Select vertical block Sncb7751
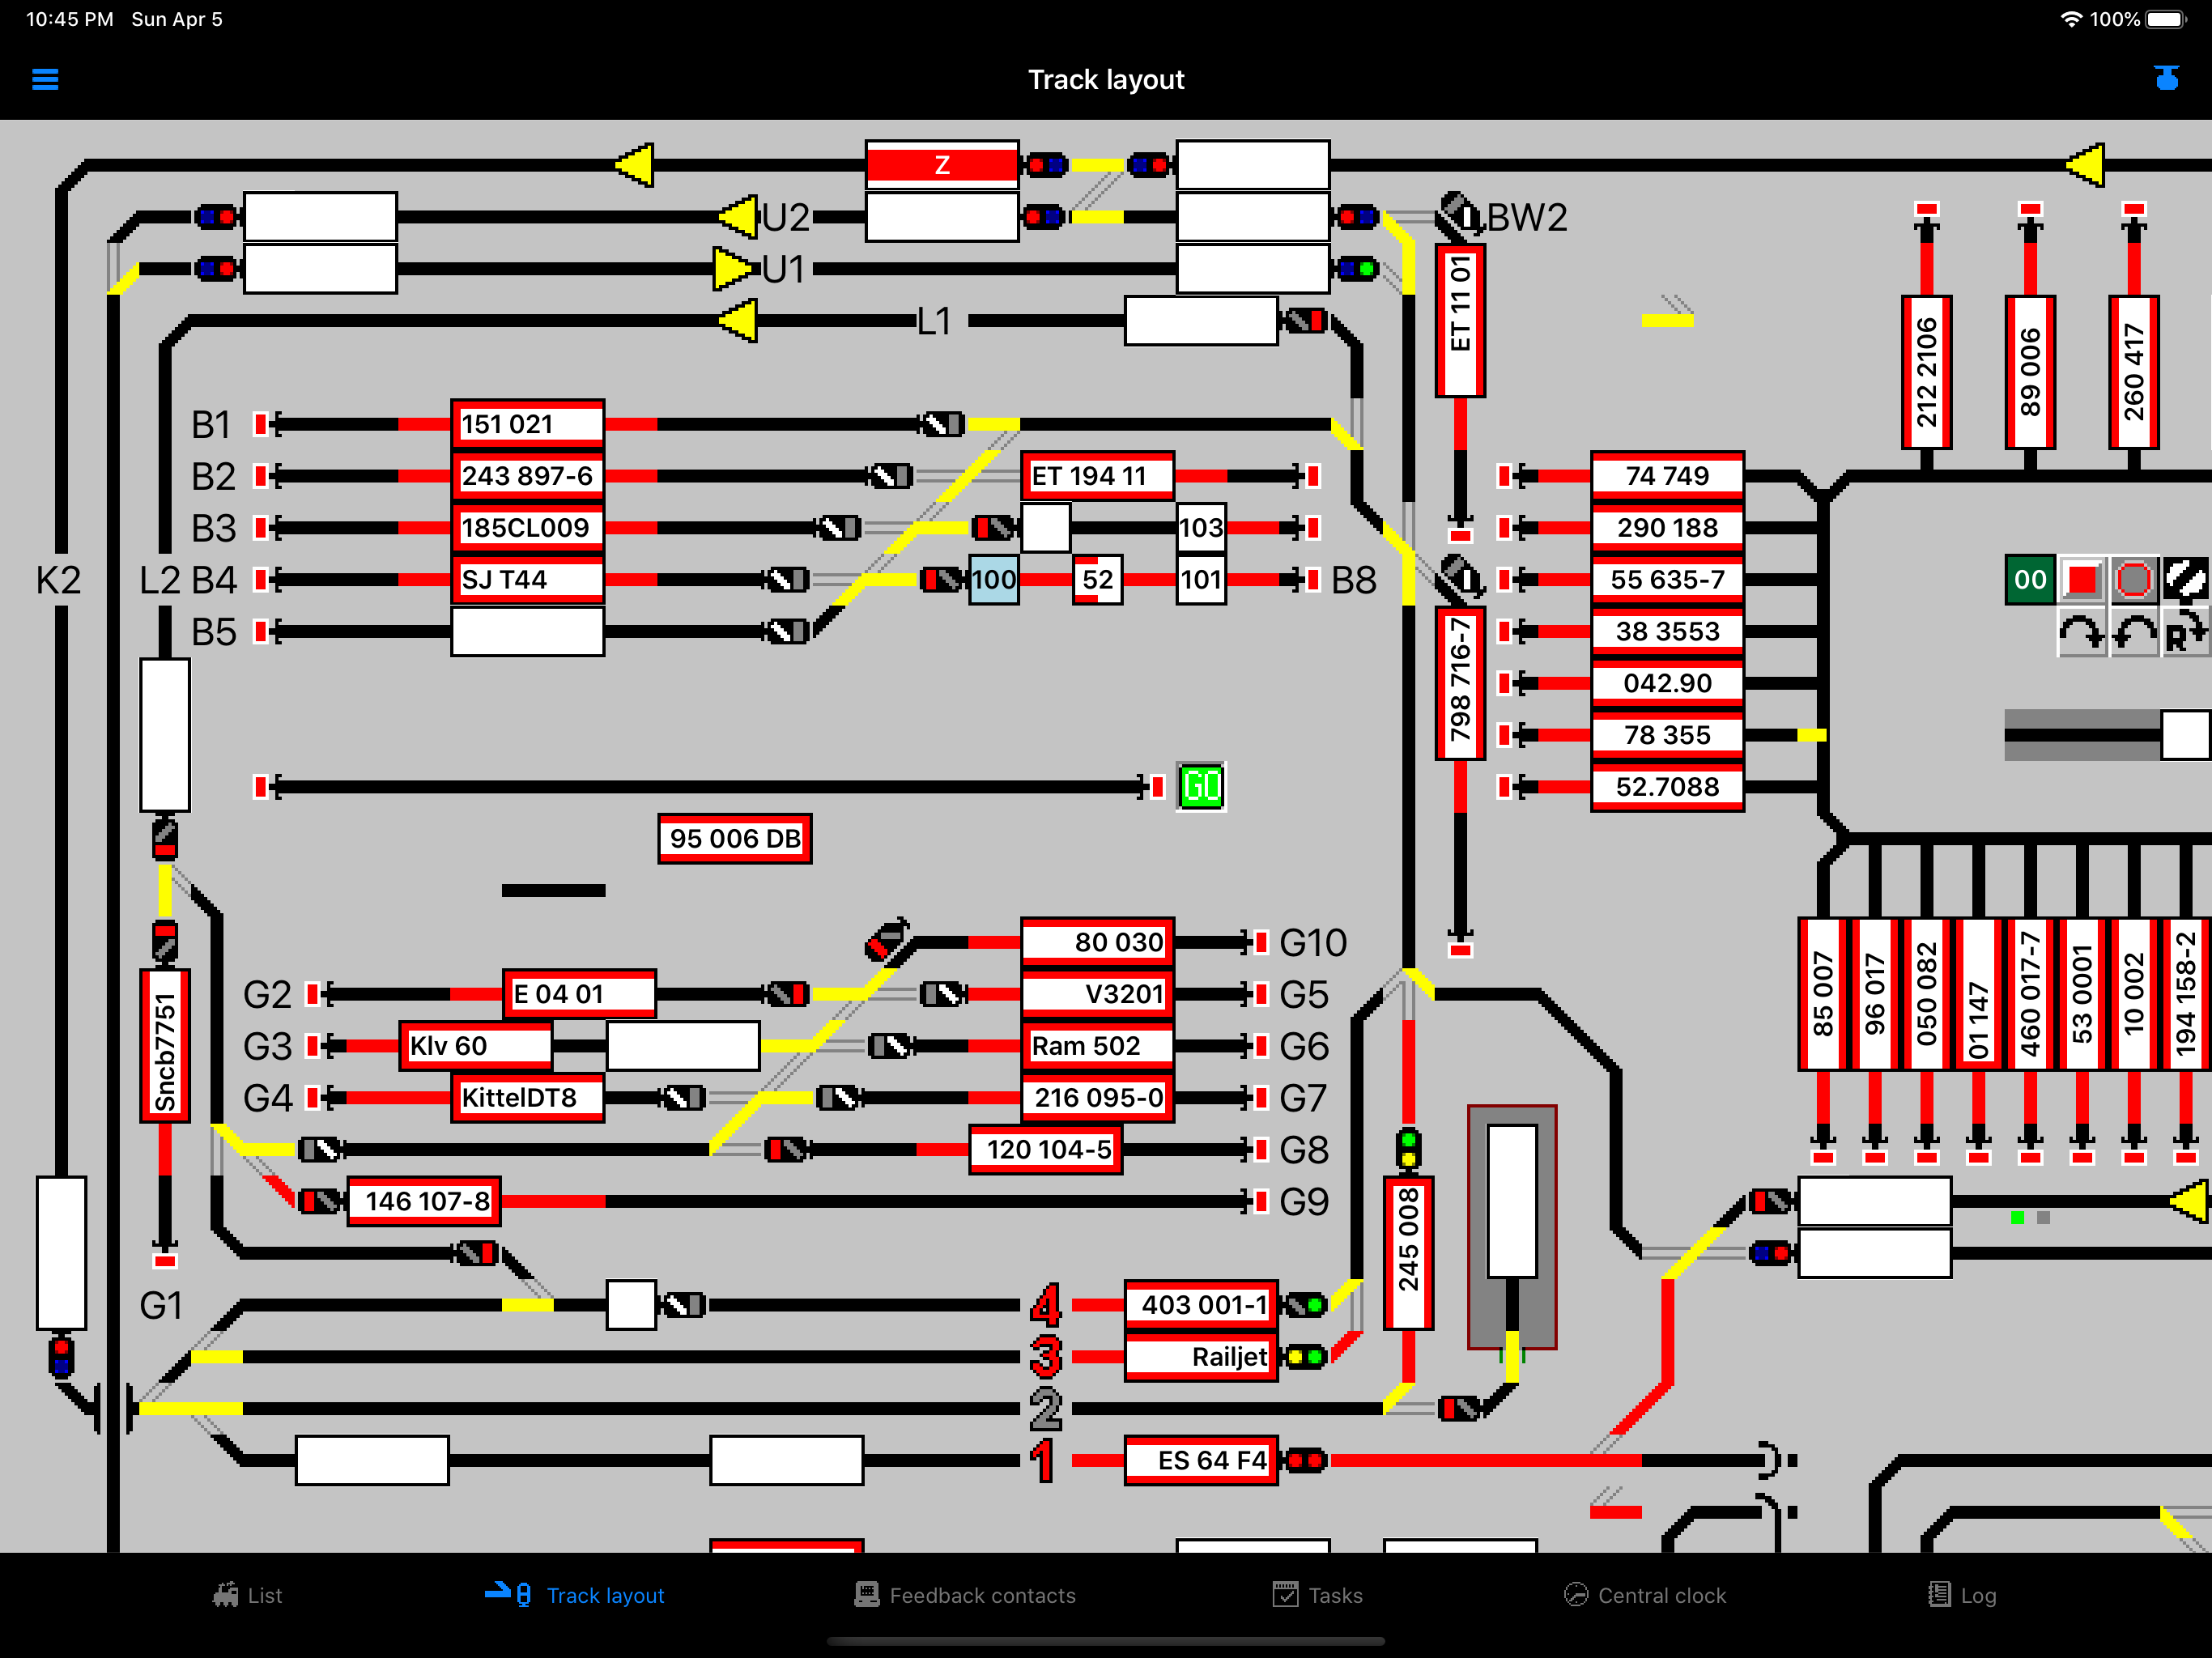This screenshot has width=2212, height=1658. (x=165, y=1046)
